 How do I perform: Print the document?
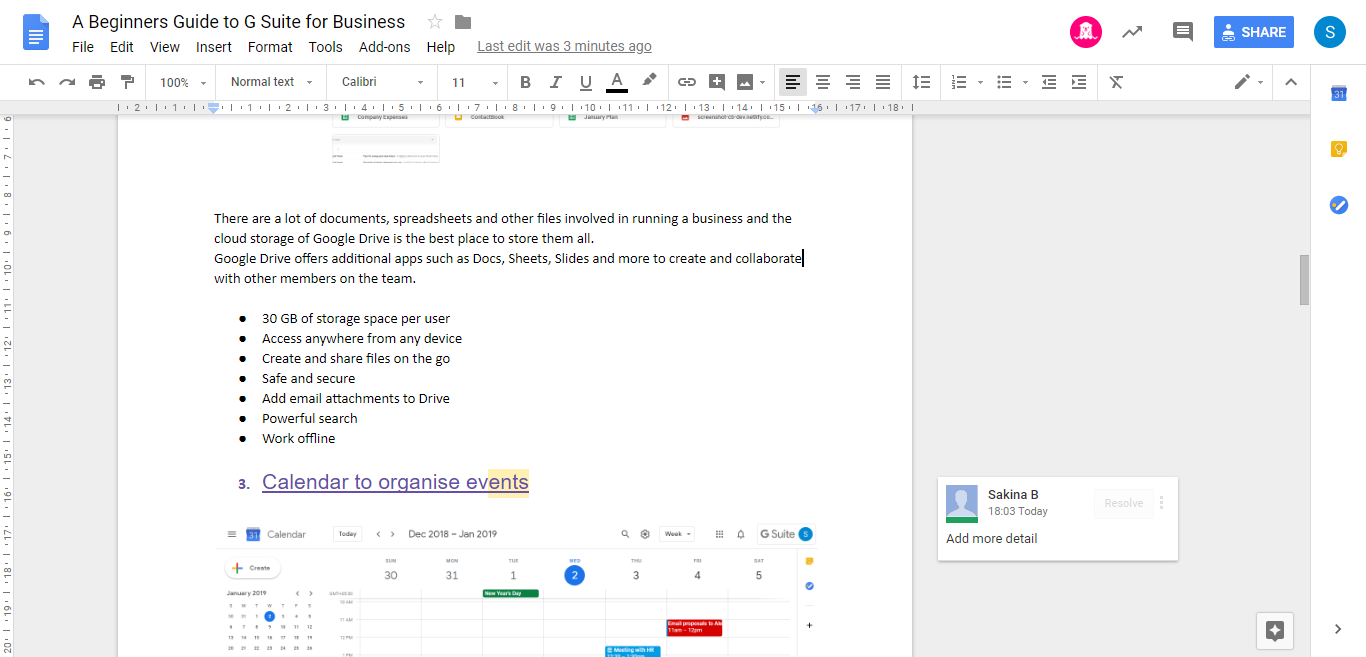click(97, 82)
